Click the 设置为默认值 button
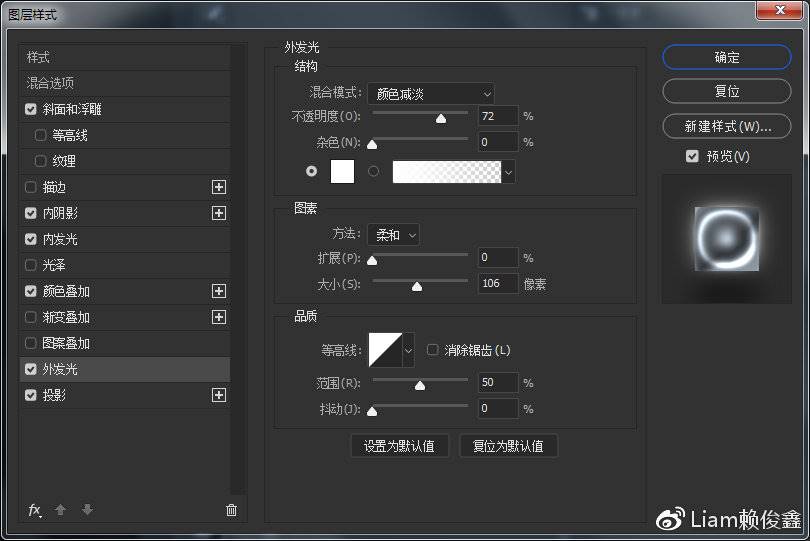This screenshot has height=541, width=810. tap(399, 446)
